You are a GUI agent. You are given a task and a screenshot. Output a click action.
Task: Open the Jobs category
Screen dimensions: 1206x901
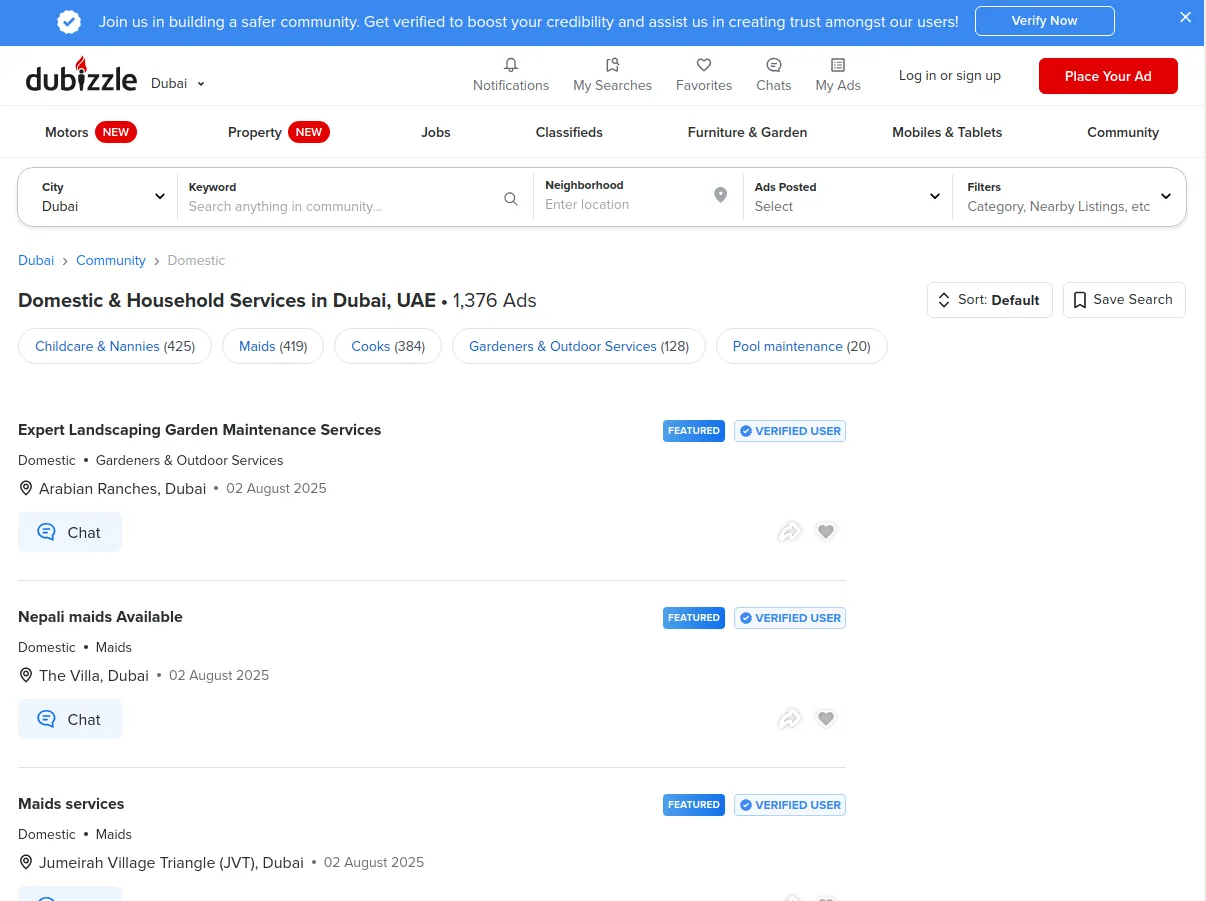(x=436, y=132)
